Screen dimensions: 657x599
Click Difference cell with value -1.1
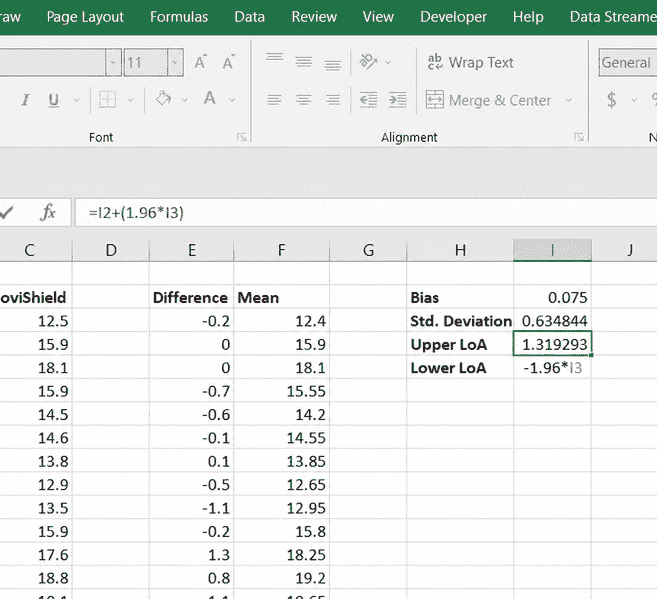click(191, 508)
